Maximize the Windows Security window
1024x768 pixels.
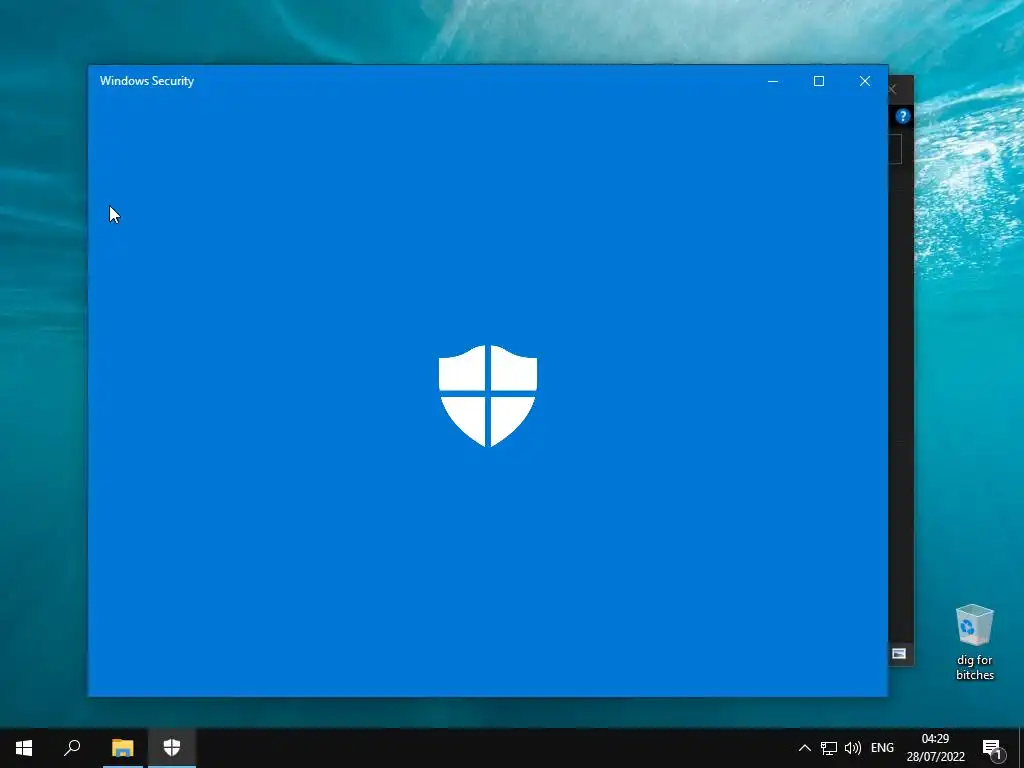819,81
